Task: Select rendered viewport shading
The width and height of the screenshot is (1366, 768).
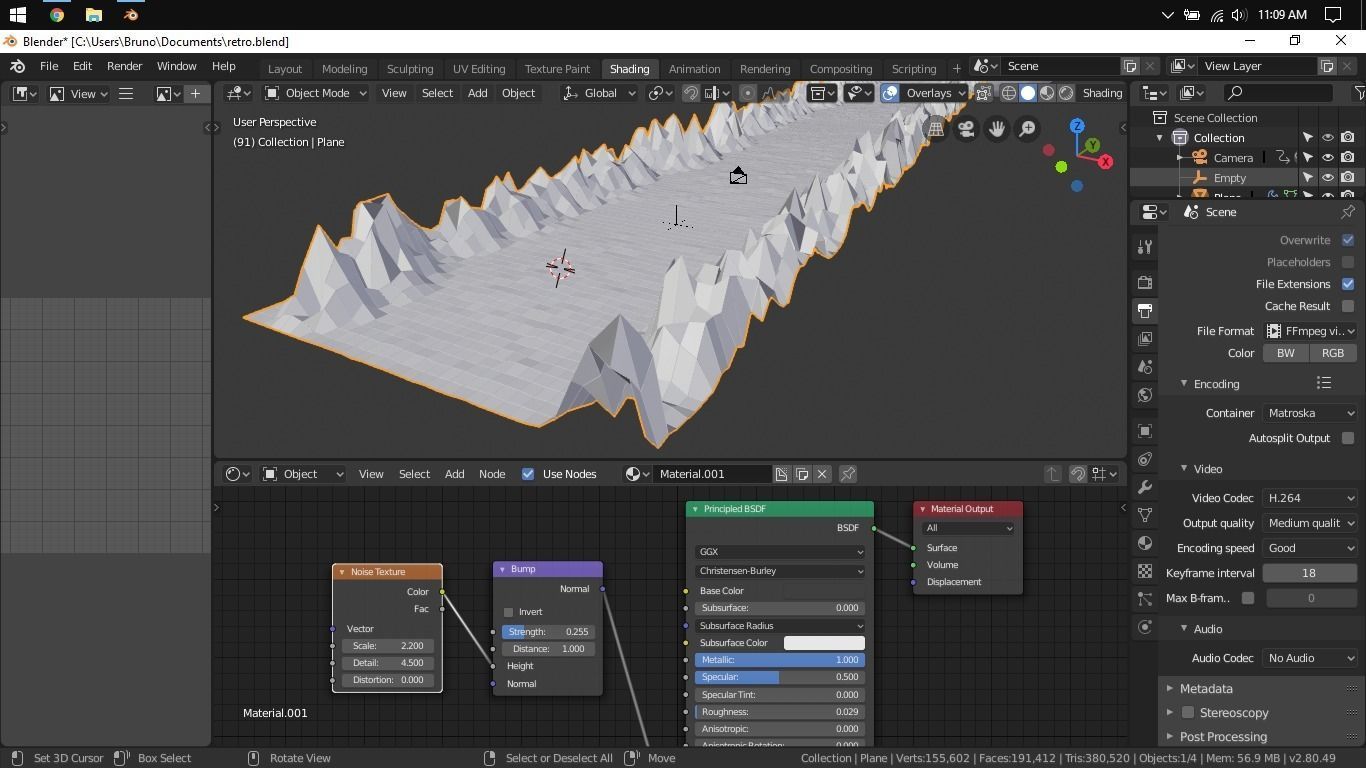Action: coord(1066,93)
